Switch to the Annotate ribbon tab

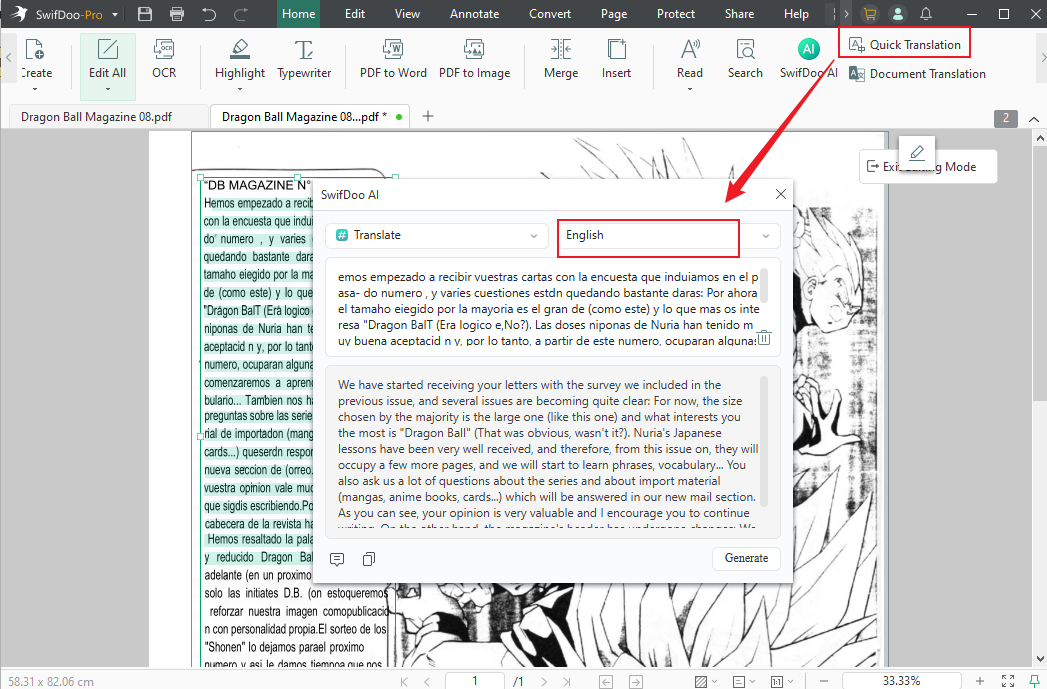(474, 13)
